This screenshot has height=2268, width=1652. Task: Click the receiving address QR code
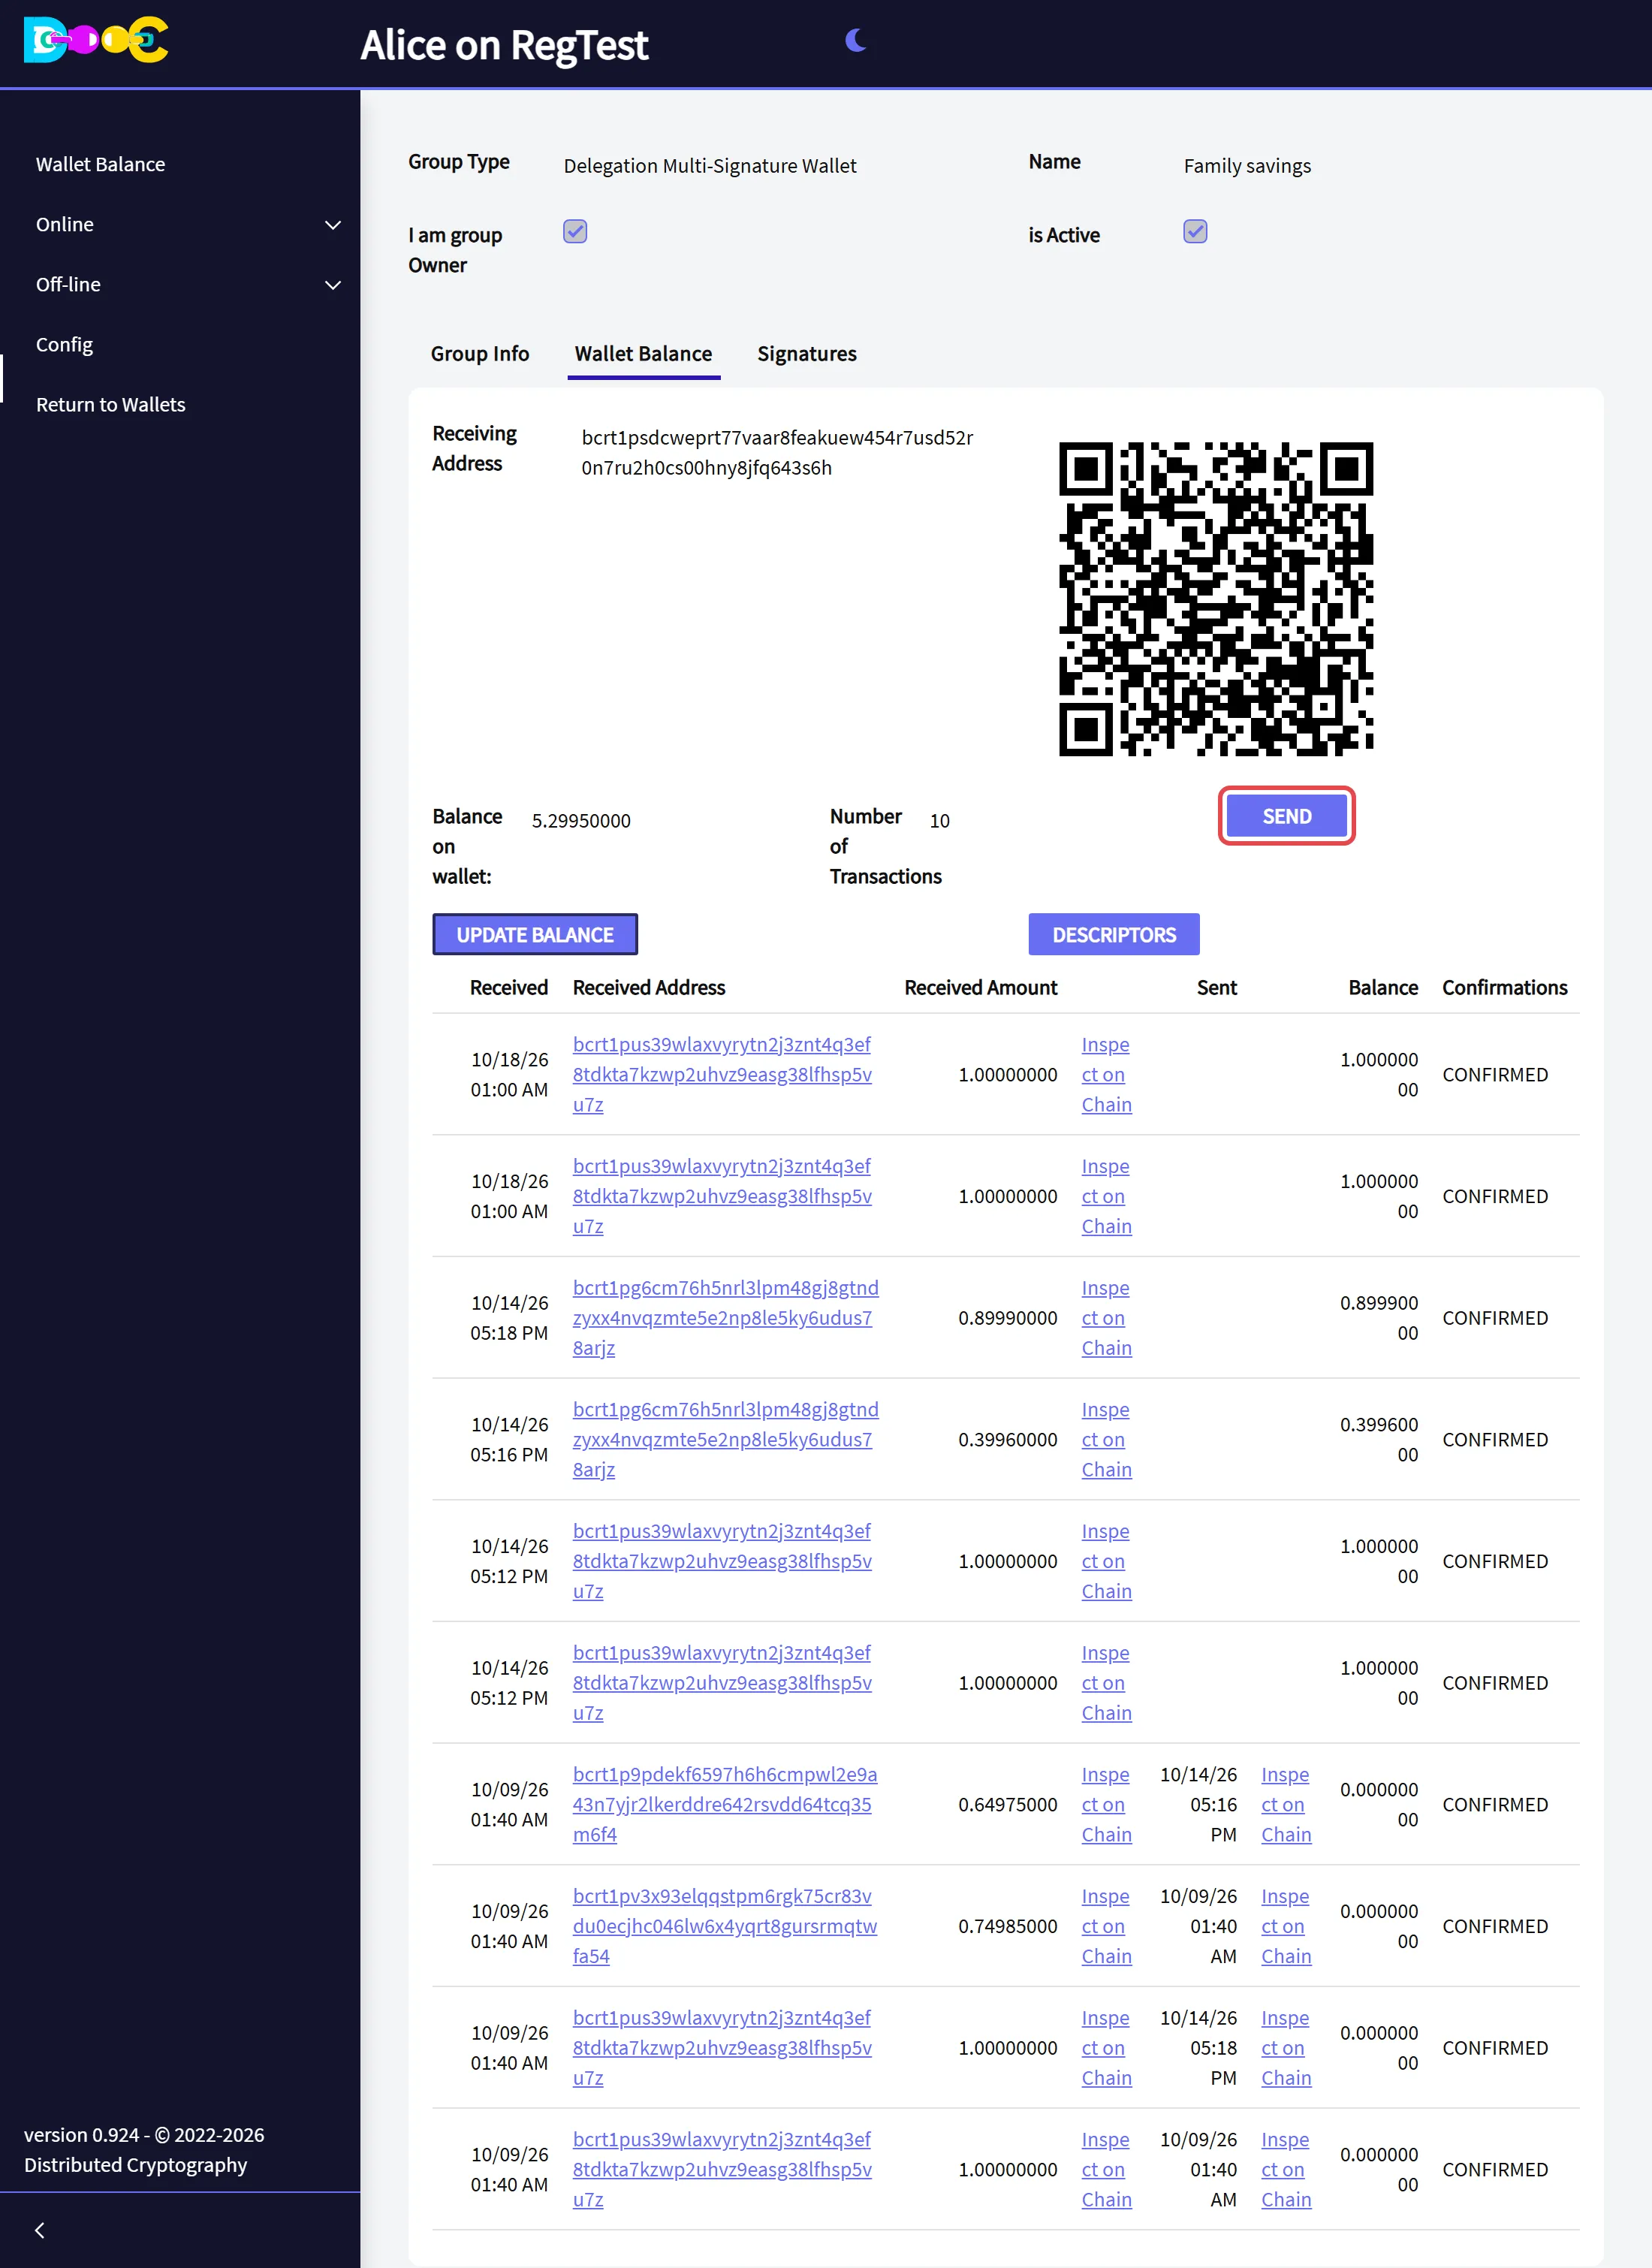tap(1216, 599)
